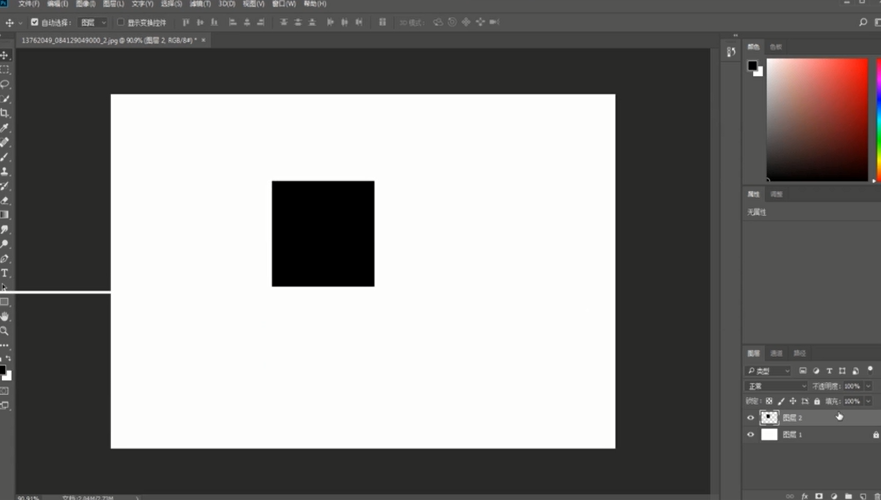This screenshot has height=500, width=881.
Task: Click Add layer style fx icon
Action: pos(805,496)
